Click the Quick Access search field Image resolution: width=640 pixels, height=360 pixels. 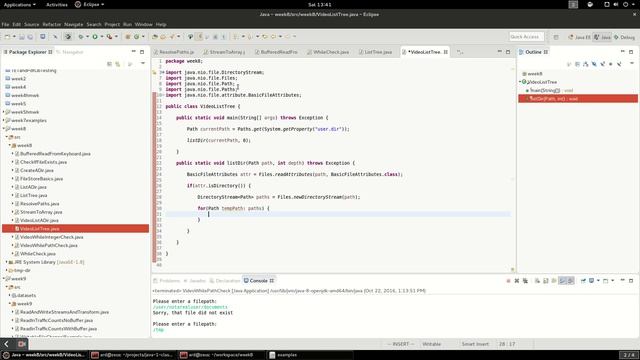[526, 37]
